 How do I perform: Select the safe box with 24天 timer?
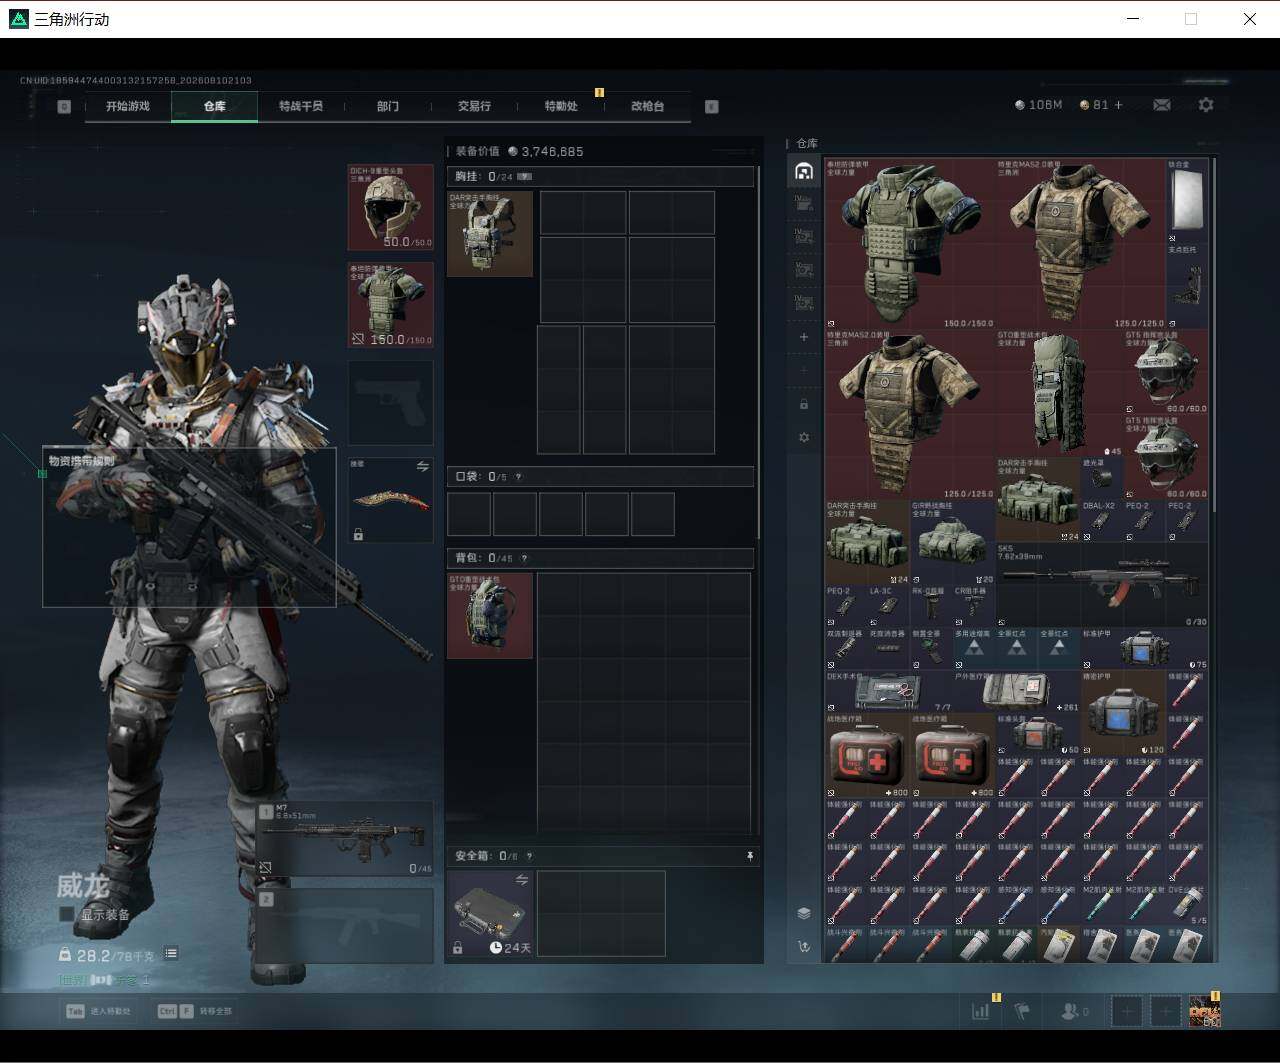pos(490,913)
